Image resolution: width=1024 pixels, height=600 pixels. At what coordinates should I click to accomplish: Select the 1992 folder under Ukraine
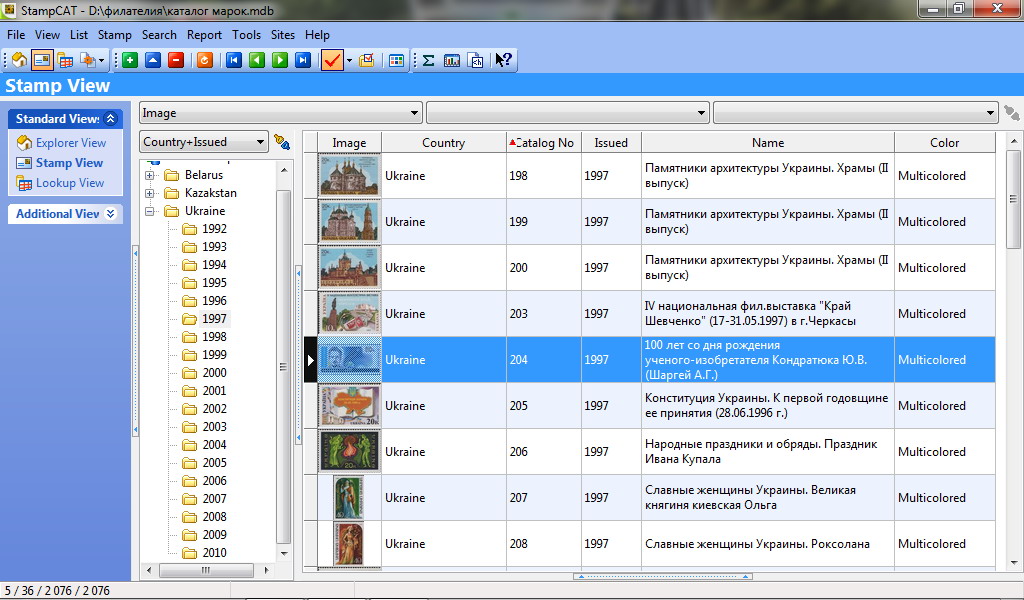click(x=214, y=229)
